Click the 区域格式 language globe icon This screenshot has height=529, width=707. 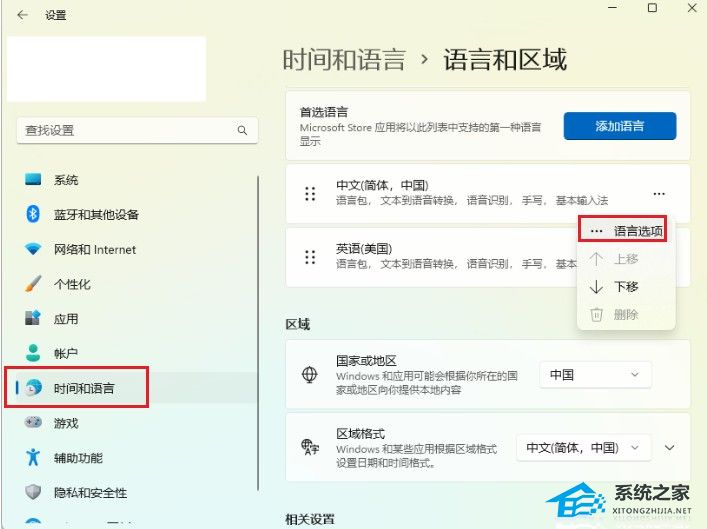click(x=310, y=447)
